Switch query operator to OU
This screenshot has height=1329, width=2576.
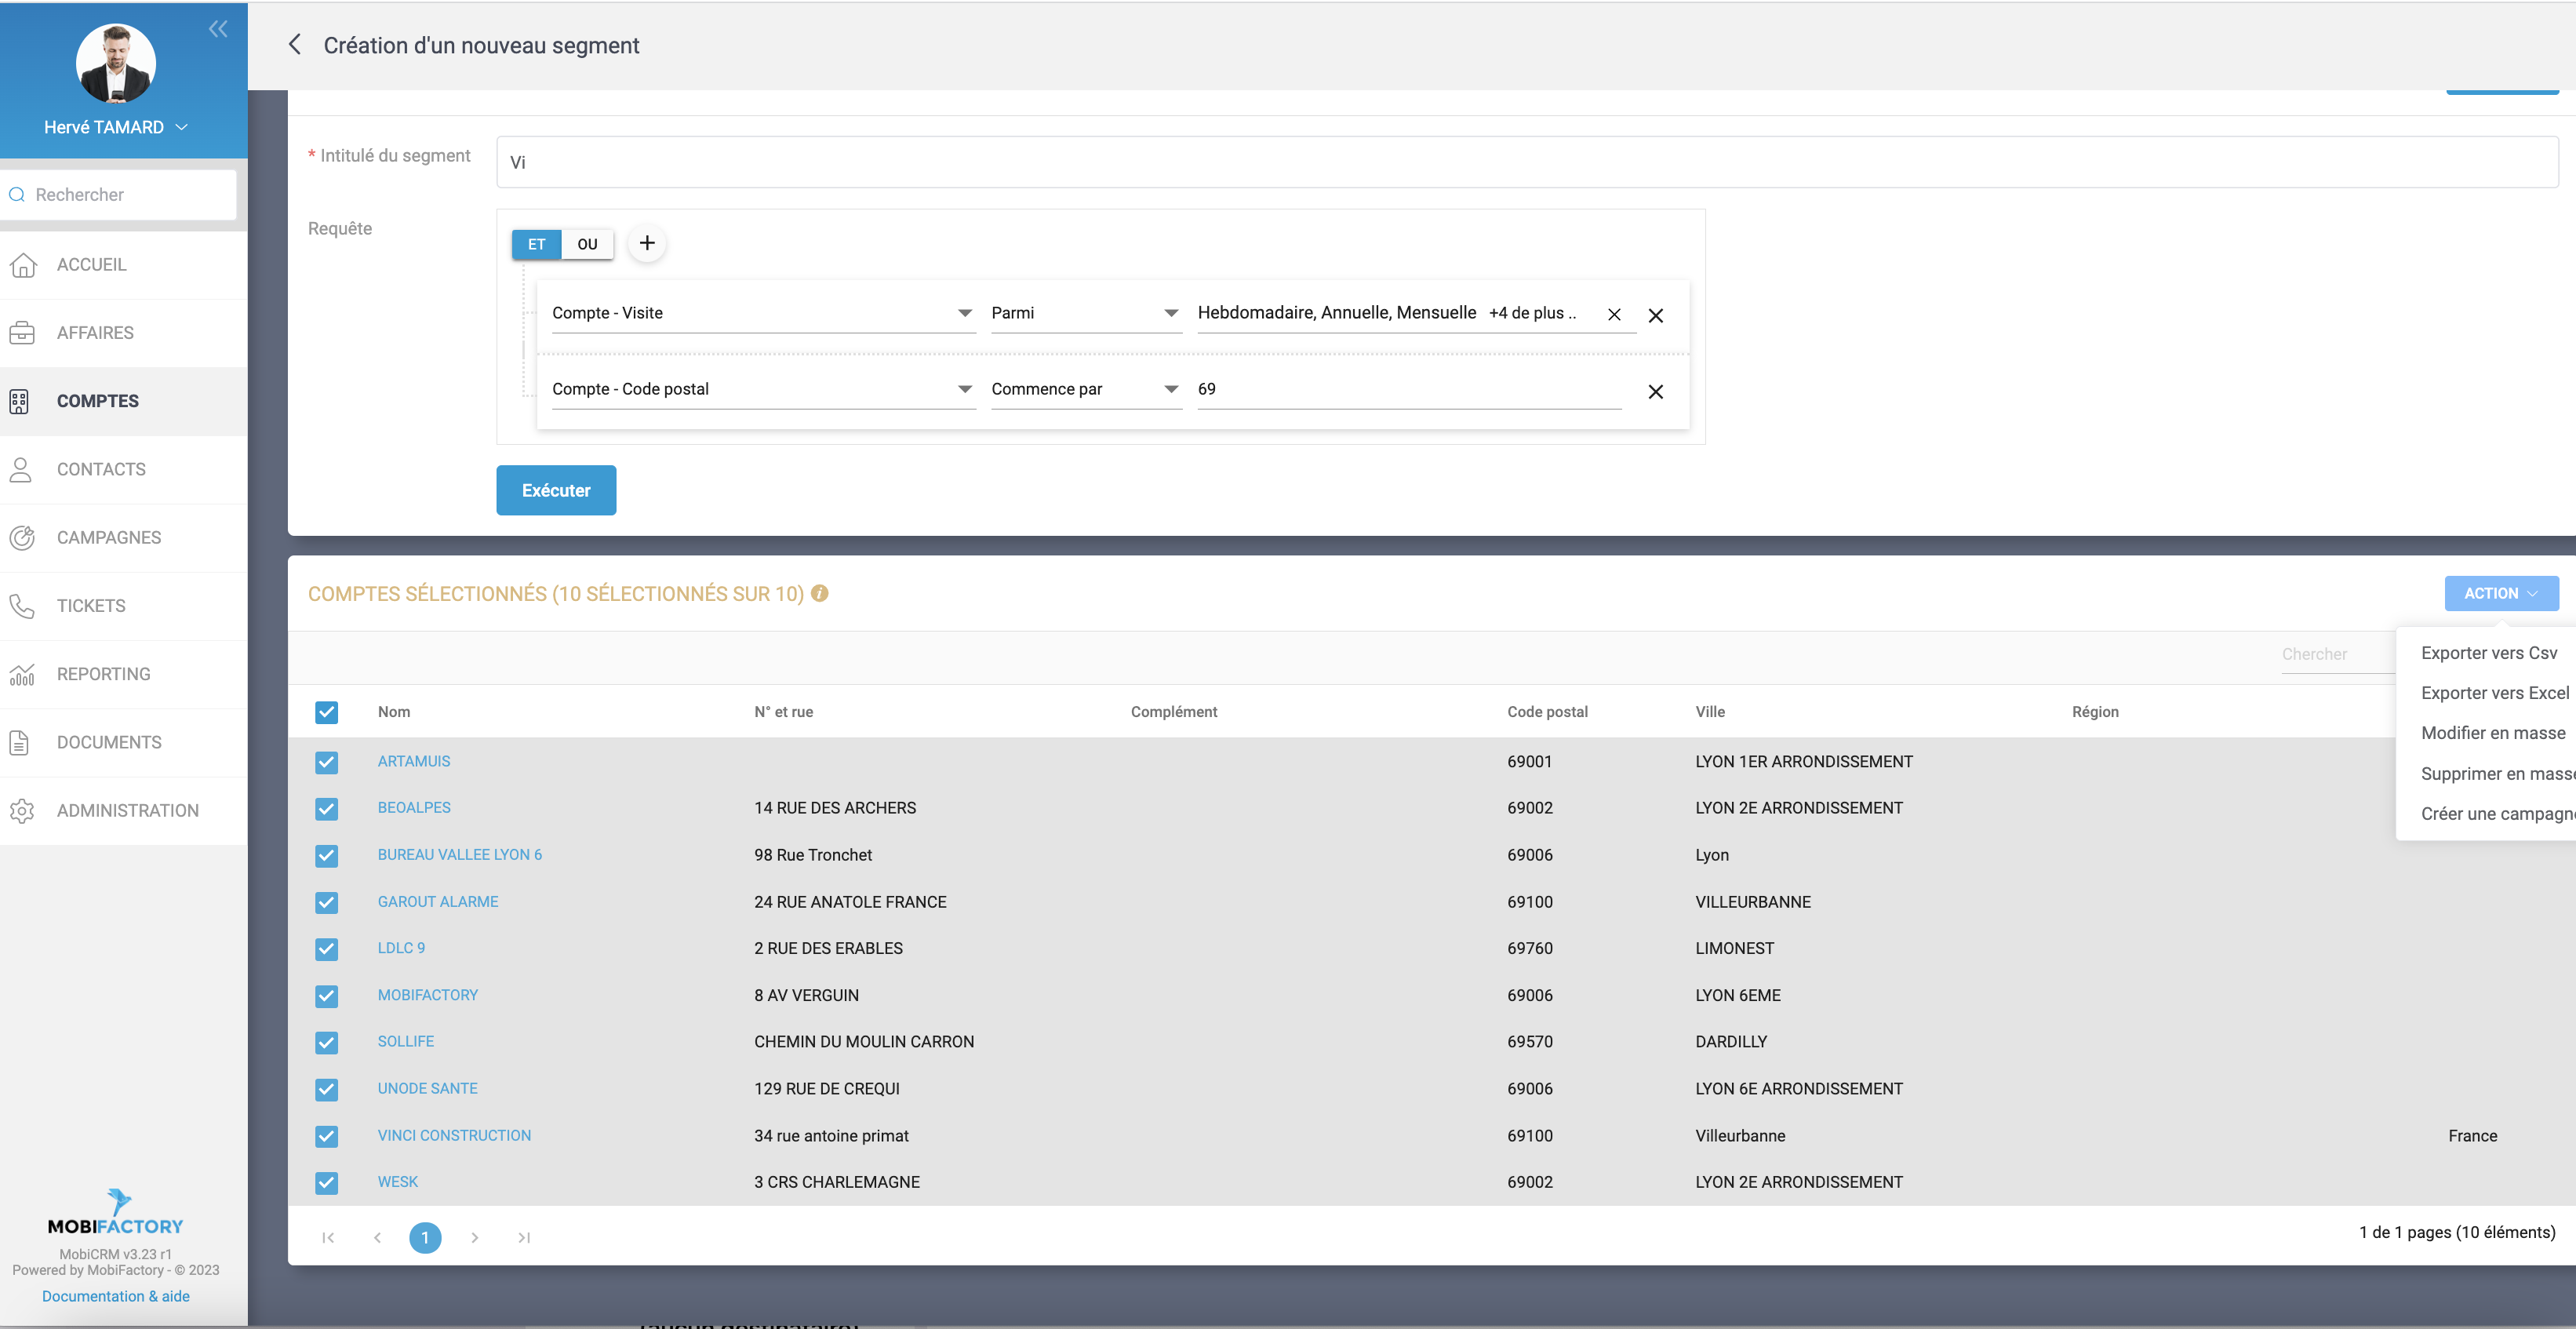point(587,244)
